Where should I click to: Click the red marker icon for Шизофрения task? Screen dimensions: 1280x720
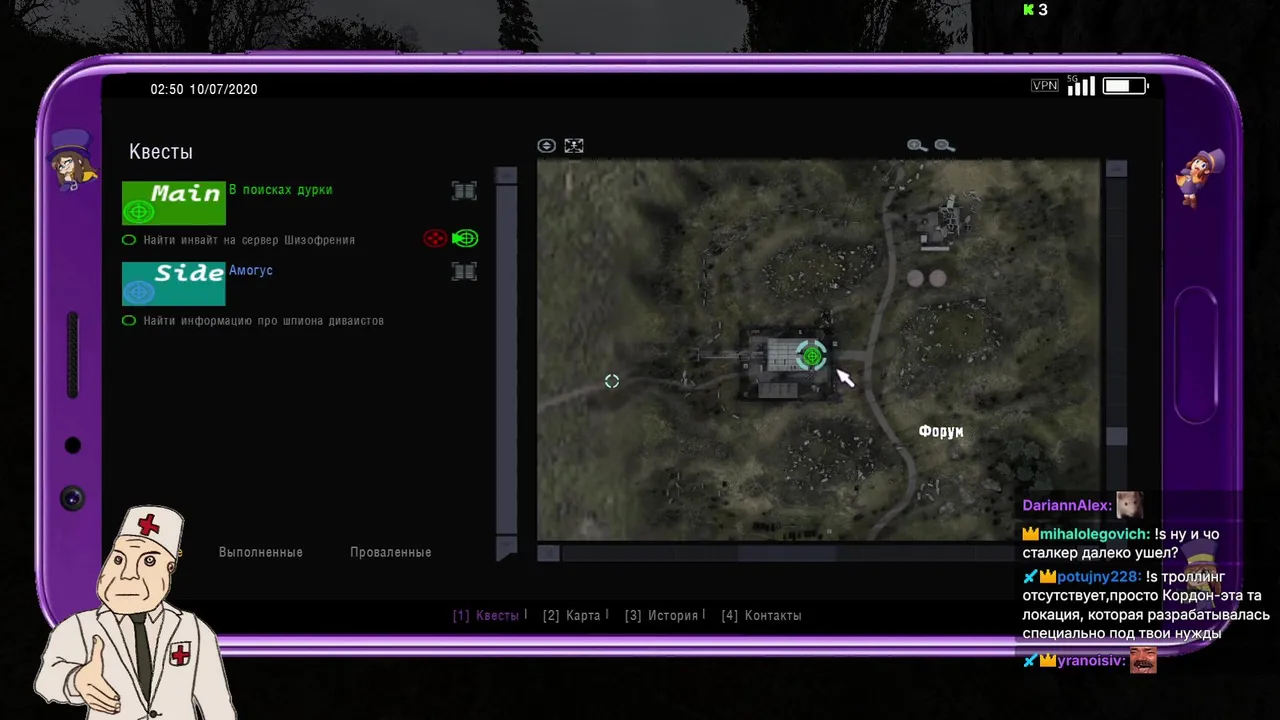[435, 238]
